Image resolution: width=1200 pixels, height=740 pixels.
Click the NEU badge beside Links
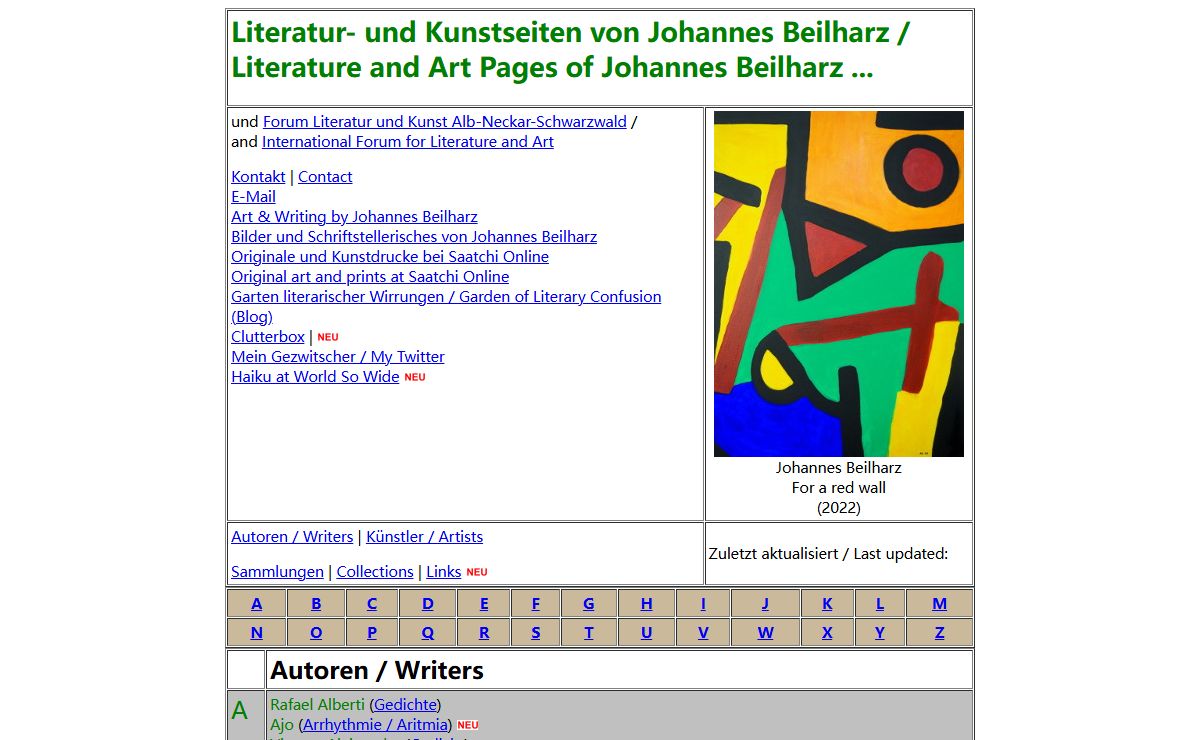click(477, 573)
